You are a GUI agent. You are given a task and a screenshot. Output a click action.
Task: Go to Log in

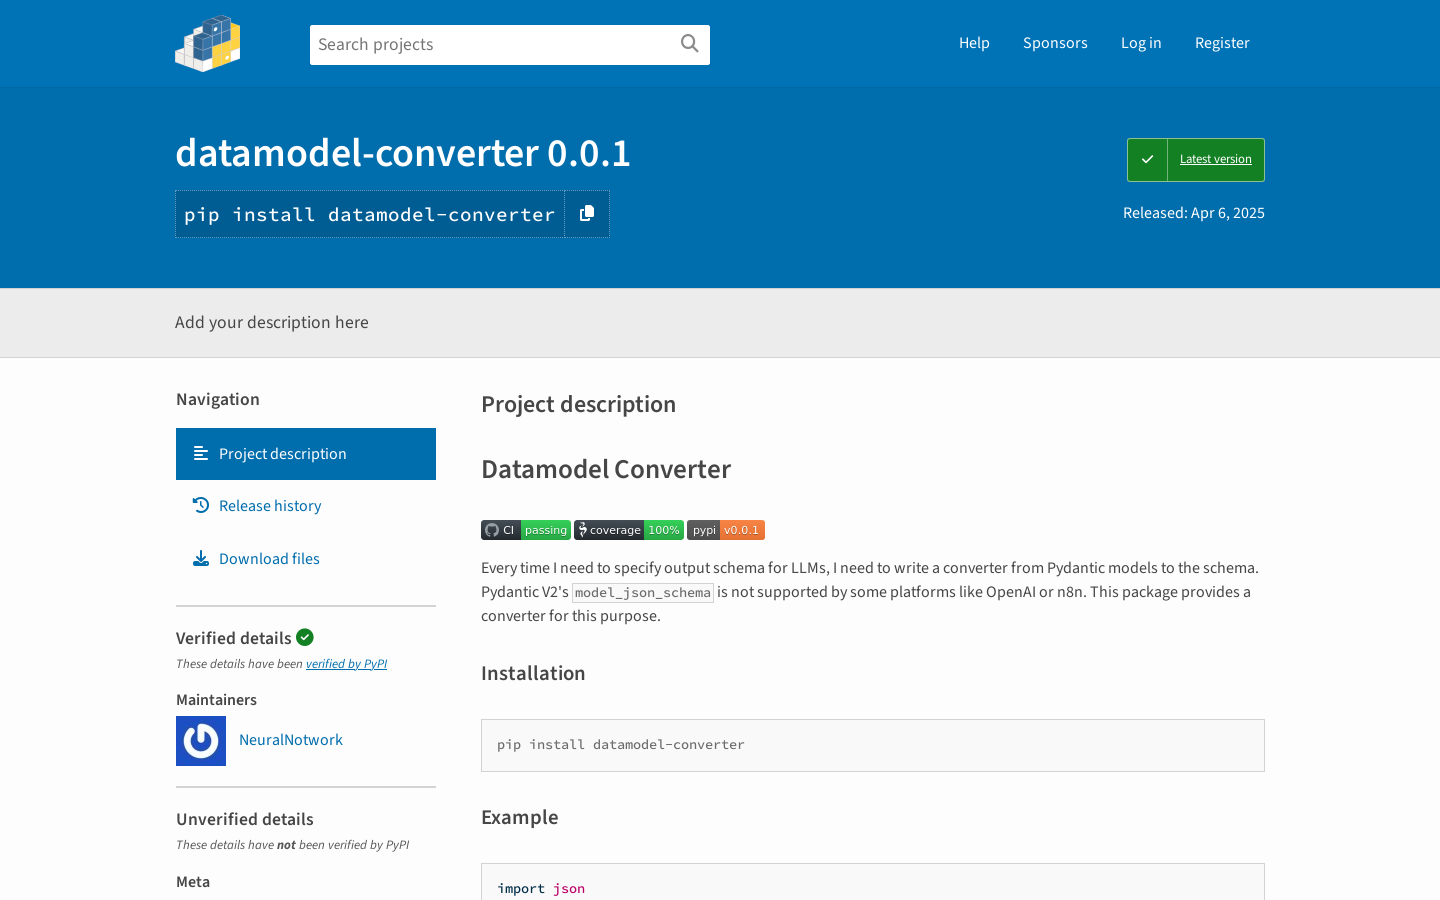(1141, 43)
